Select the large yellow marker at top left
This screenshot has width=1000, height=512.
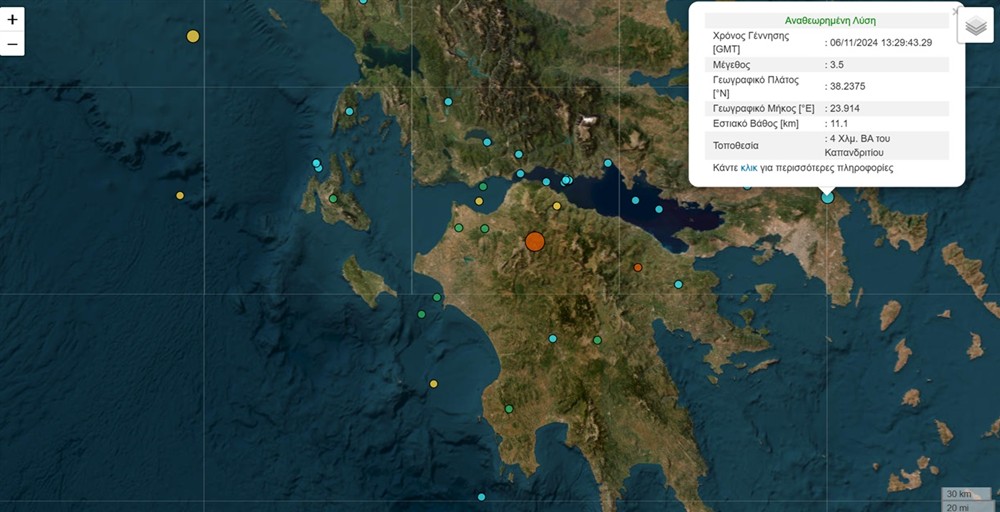click(193, 36)
